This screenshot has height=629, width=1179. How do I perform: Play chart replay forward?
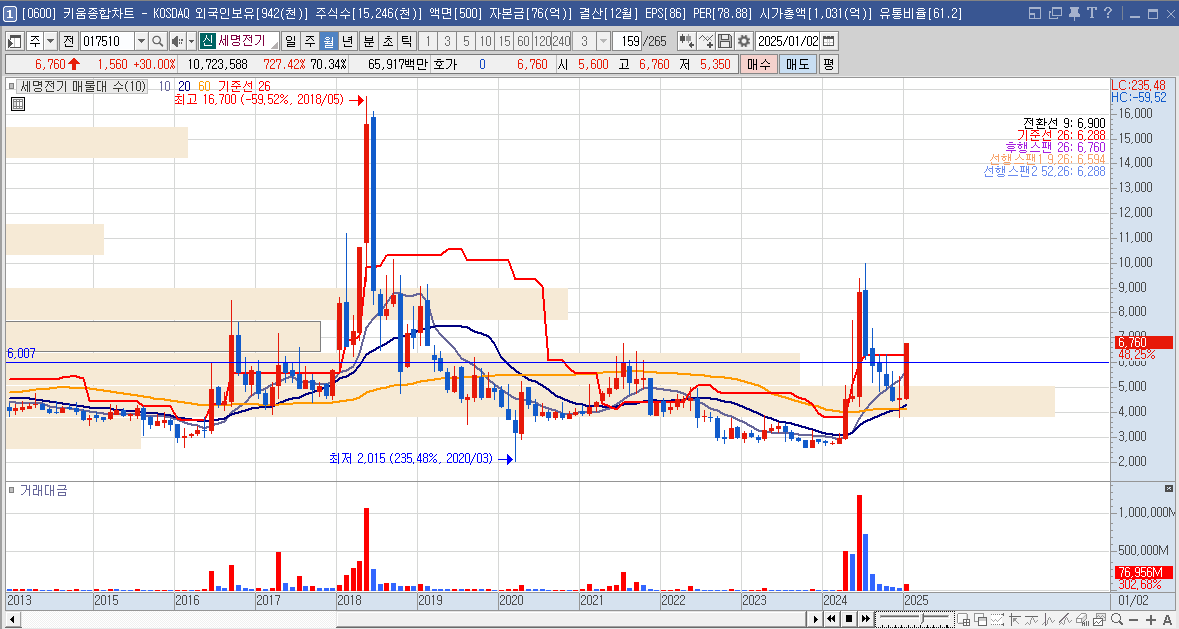click(x=815, y=619)
